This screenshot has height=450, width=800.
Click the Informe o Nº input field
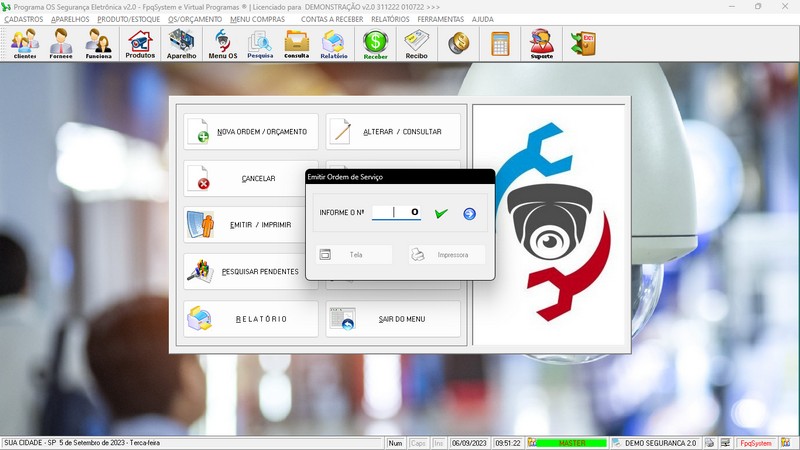click(x=396, y=212)
